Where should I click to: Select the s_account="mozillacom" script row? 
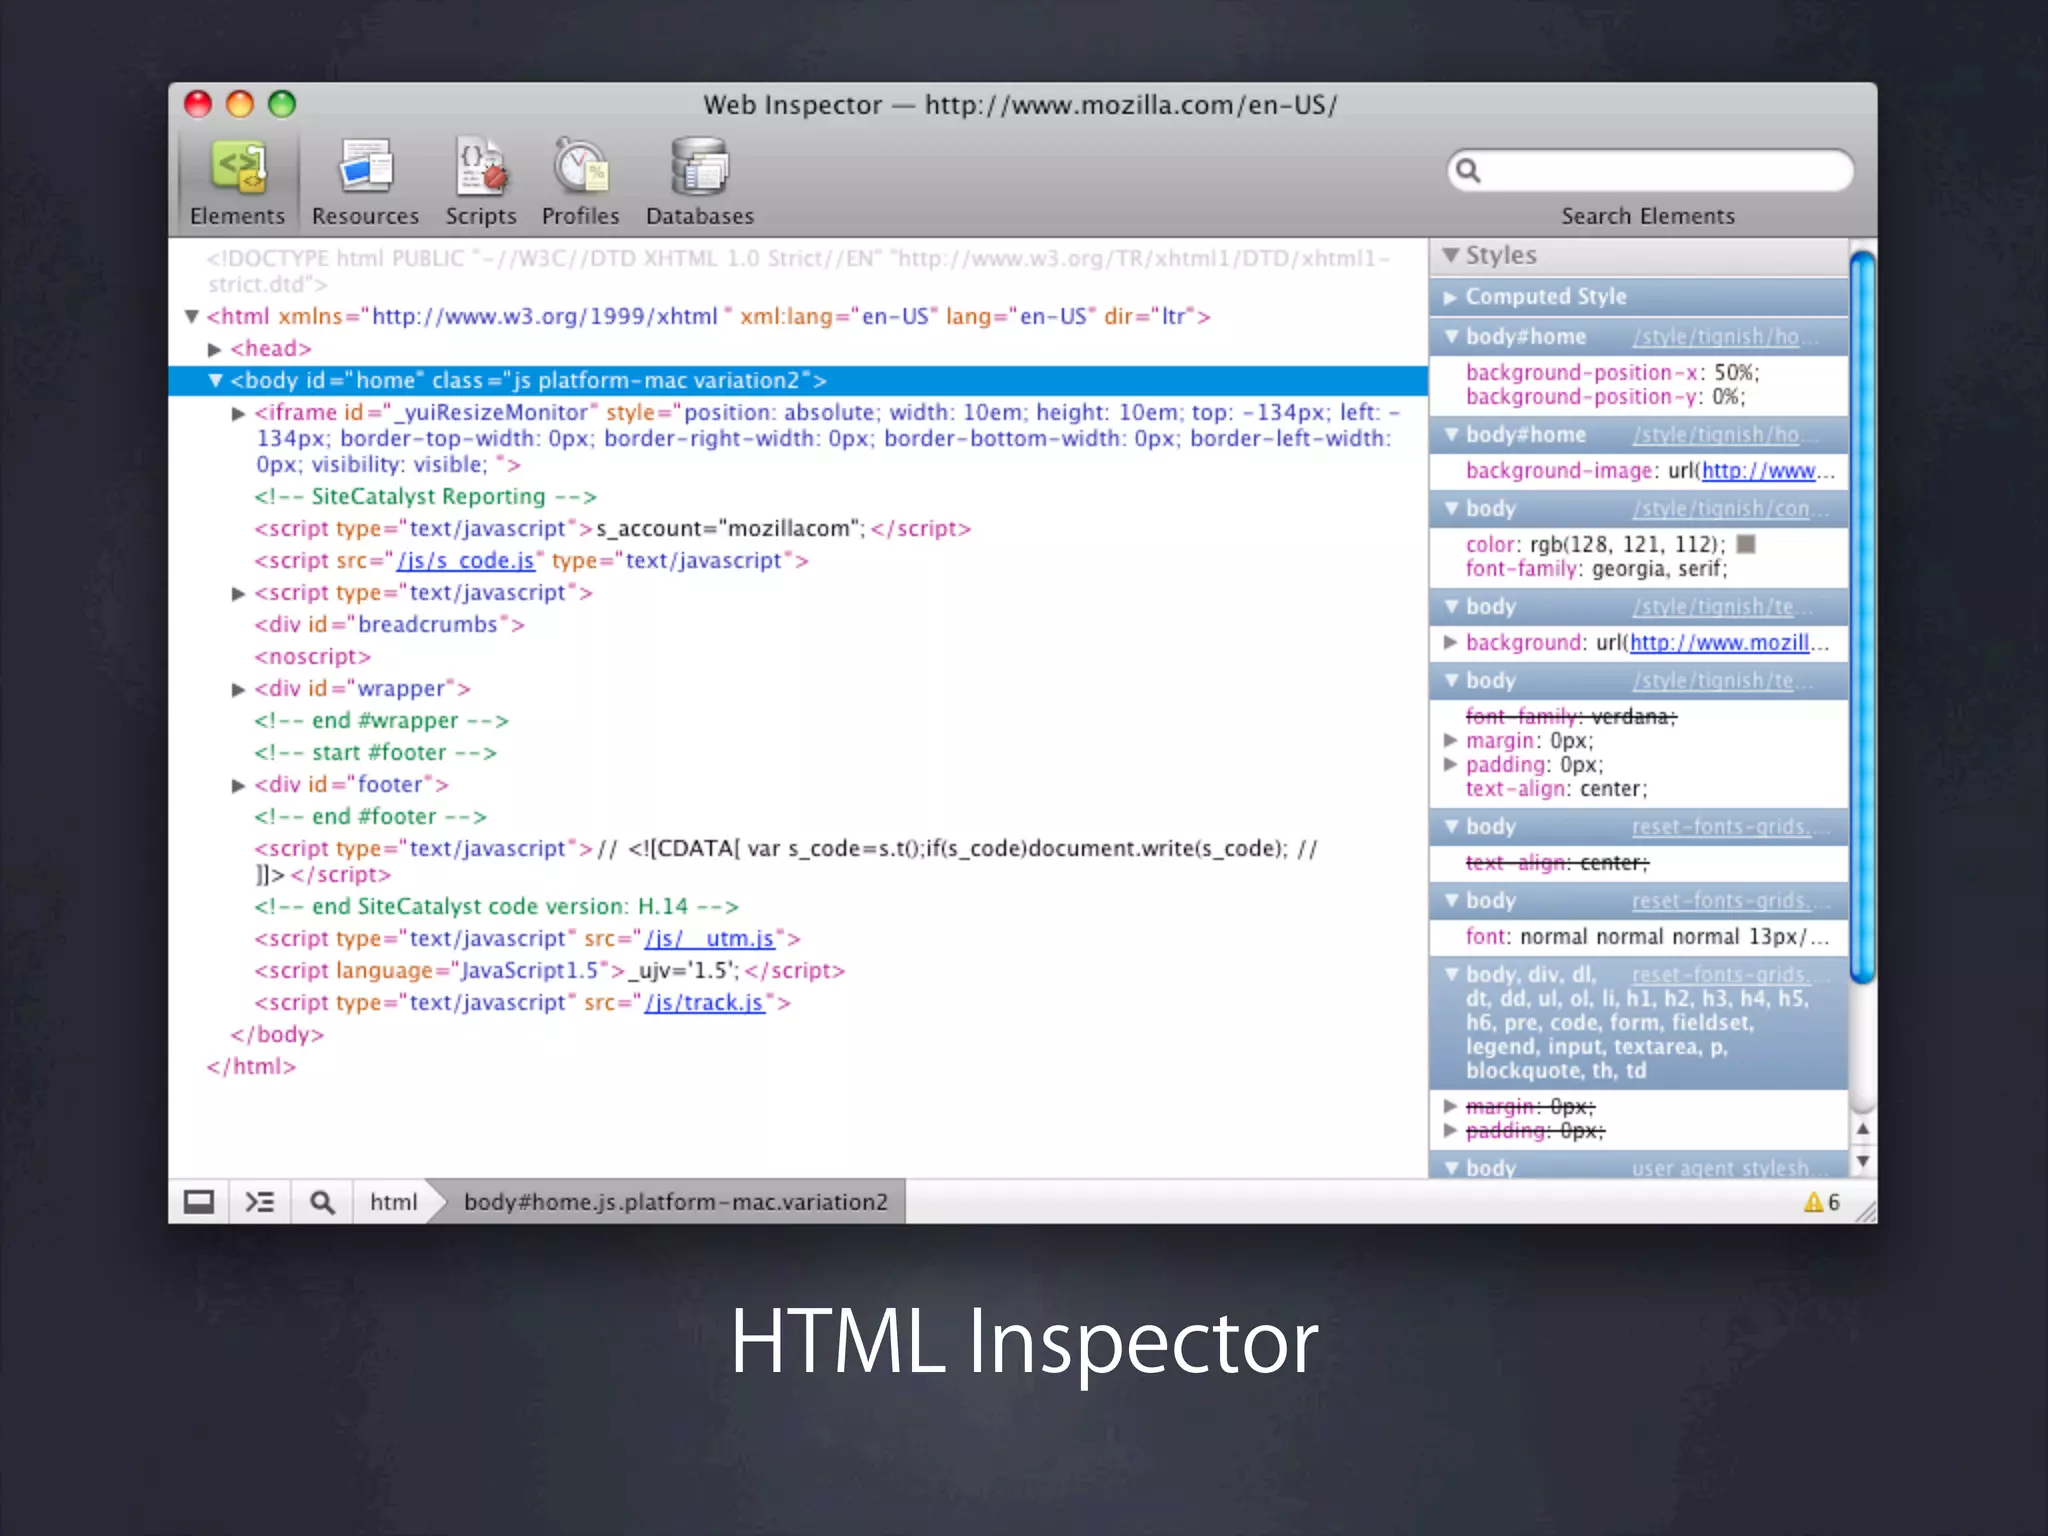(612, 529)
